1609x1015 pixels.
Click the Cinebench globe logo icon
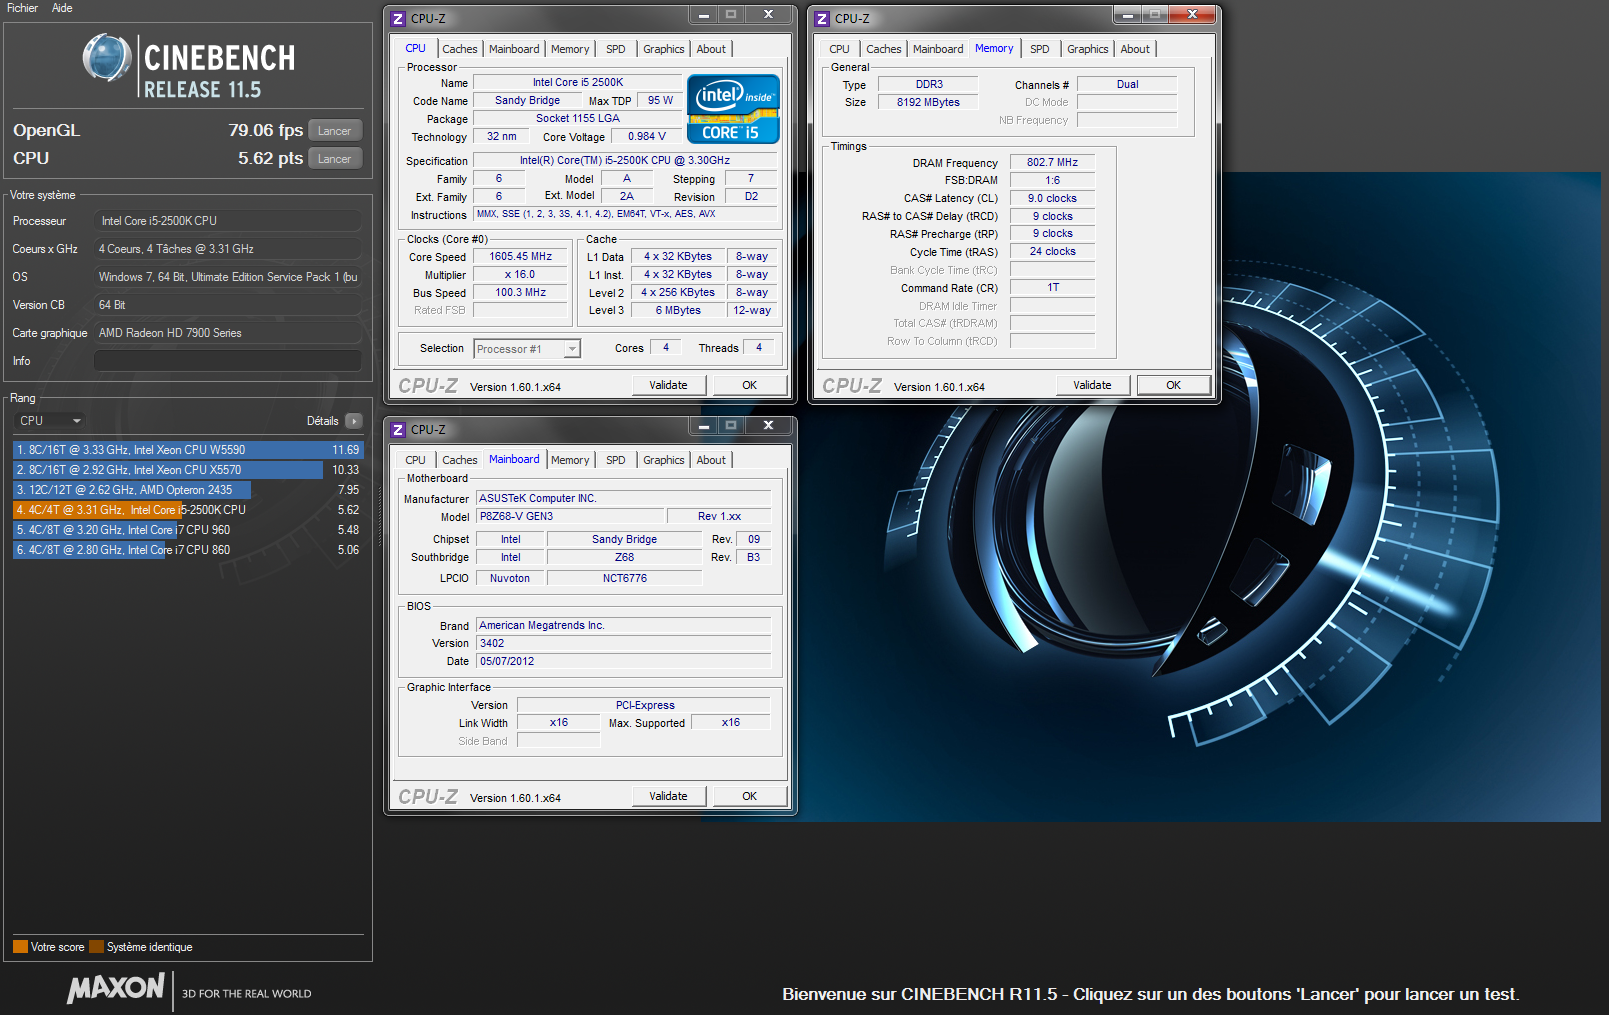click(x=107, y=58)
